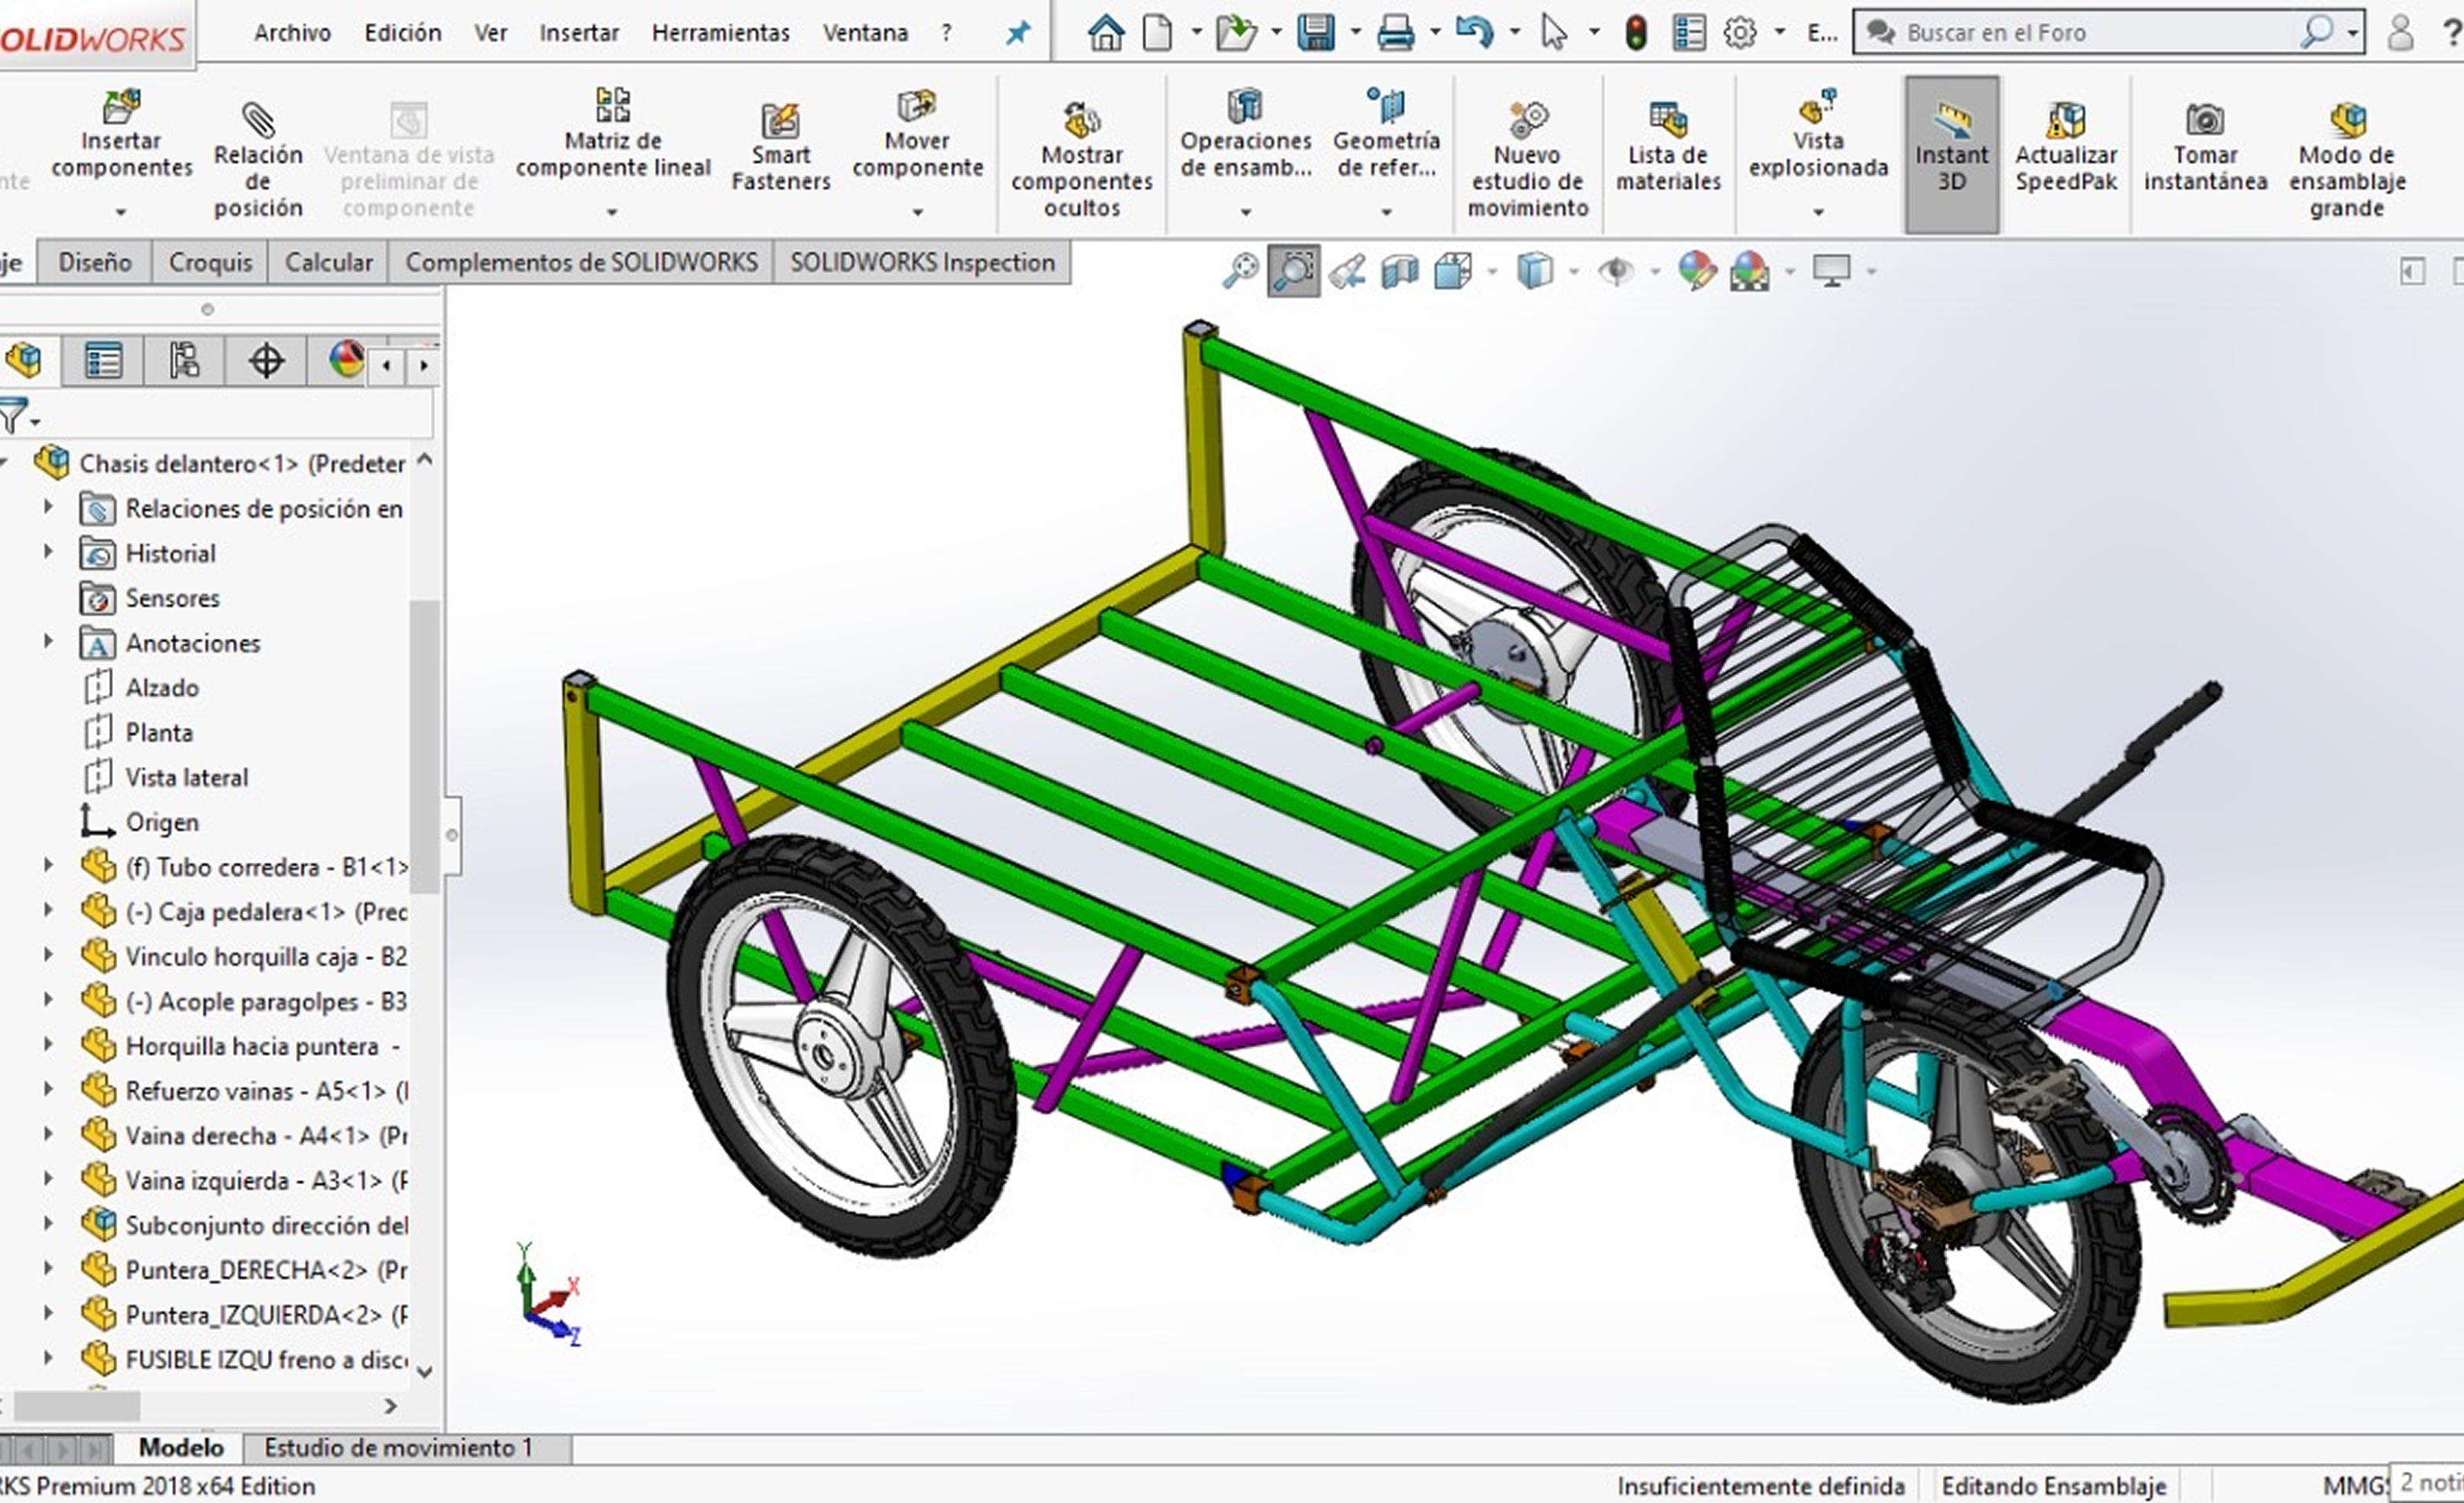Click the Rebuild traffic light icon

(1636, 33)
